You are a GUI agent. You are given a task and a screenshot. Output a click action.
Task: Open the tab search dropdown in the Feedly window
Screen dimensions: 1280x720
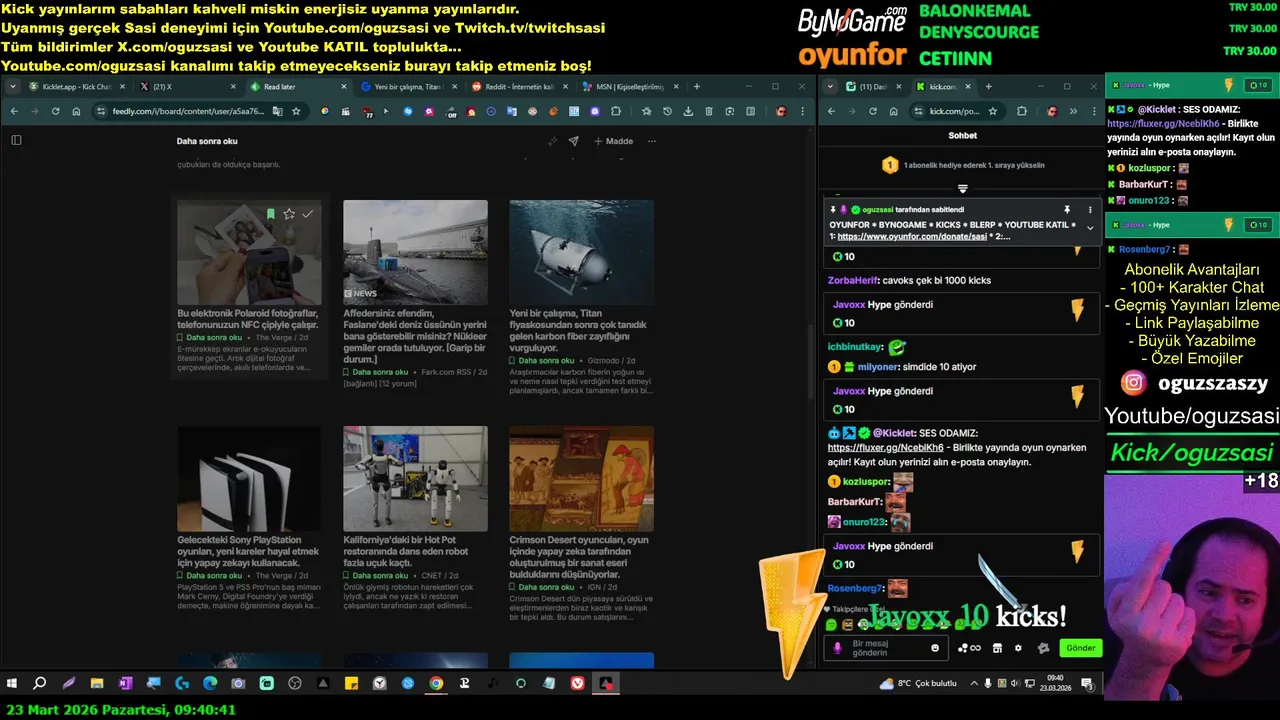pos(13,87)
